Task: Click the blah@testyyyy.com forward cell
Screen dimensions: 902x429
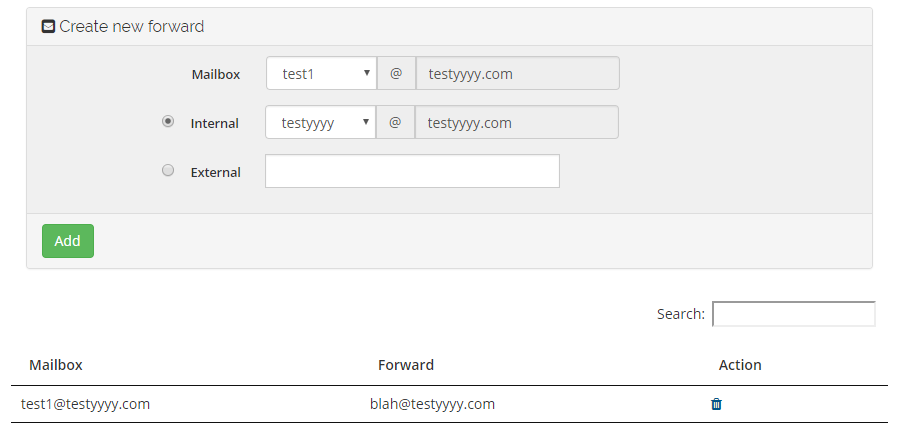Action: pos(432,404)
